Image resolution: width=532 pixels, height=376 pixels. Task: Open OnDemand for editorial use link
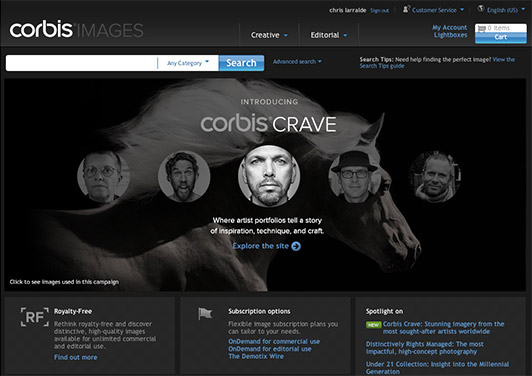click(x=270, y=349)
